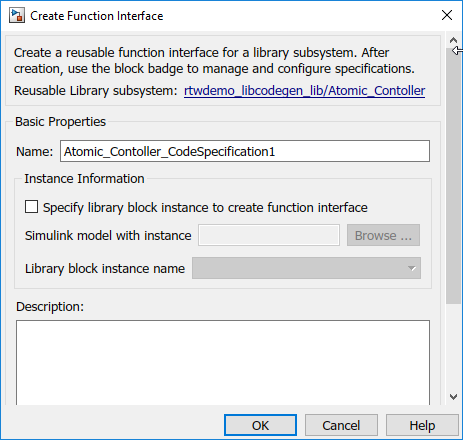
Task: Click the checkbox label about function interface
Action: (x=205, y=207)
